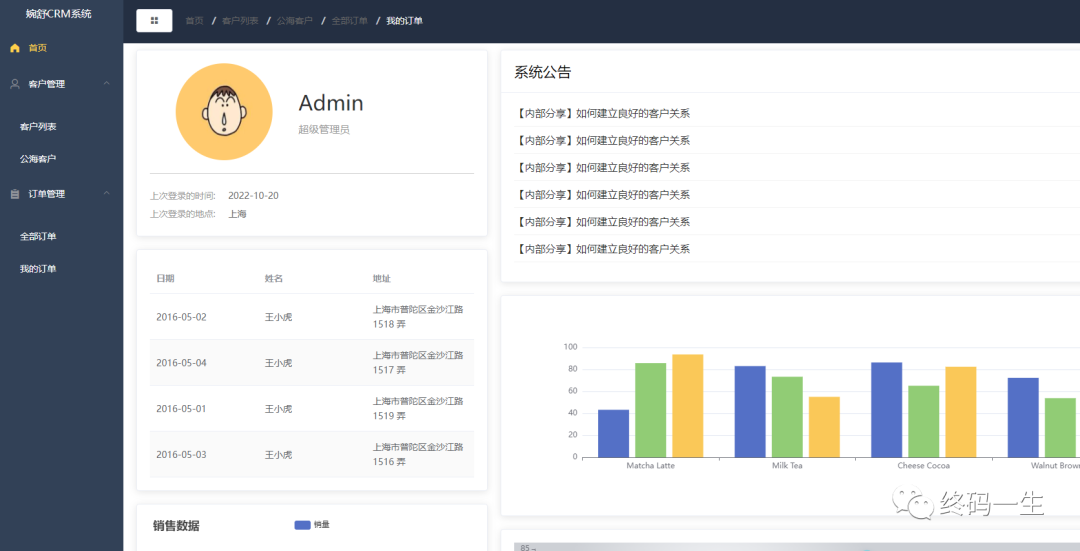Image resolution: width=1080 pixels, height=551 pixels.
Task: Open 客户管理 sidebar menu
Action: pos(47,84)
